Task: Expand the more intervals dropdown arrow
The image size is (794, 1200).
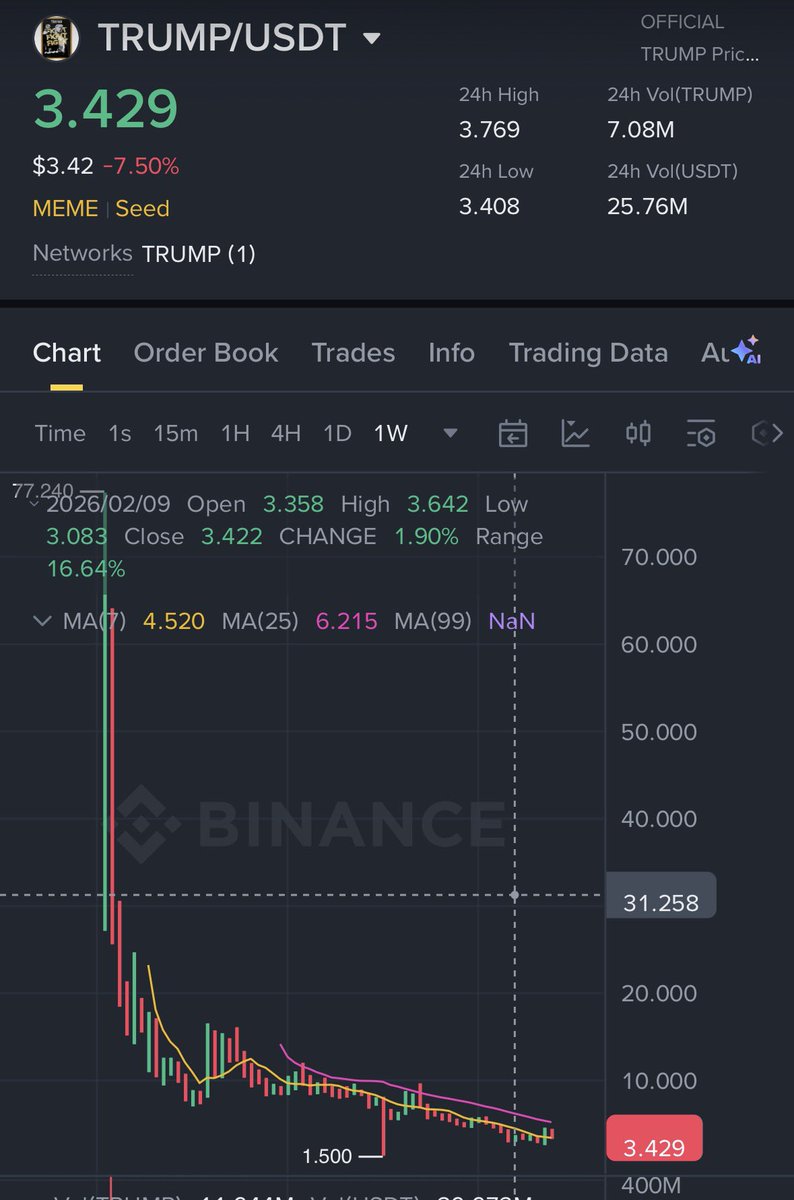Action: 450,434
